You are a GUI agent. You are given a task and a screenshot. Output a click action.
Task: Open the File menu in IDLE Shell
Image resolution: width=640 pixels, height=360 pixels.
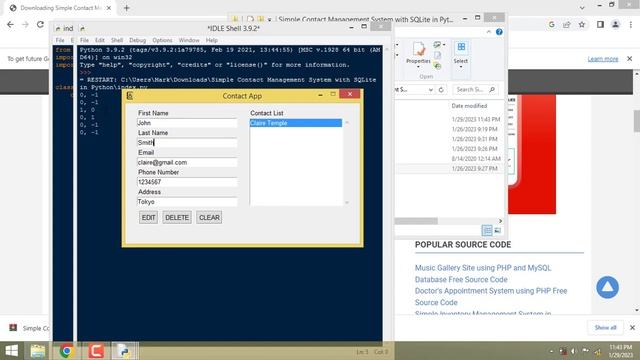coord(84,40)
